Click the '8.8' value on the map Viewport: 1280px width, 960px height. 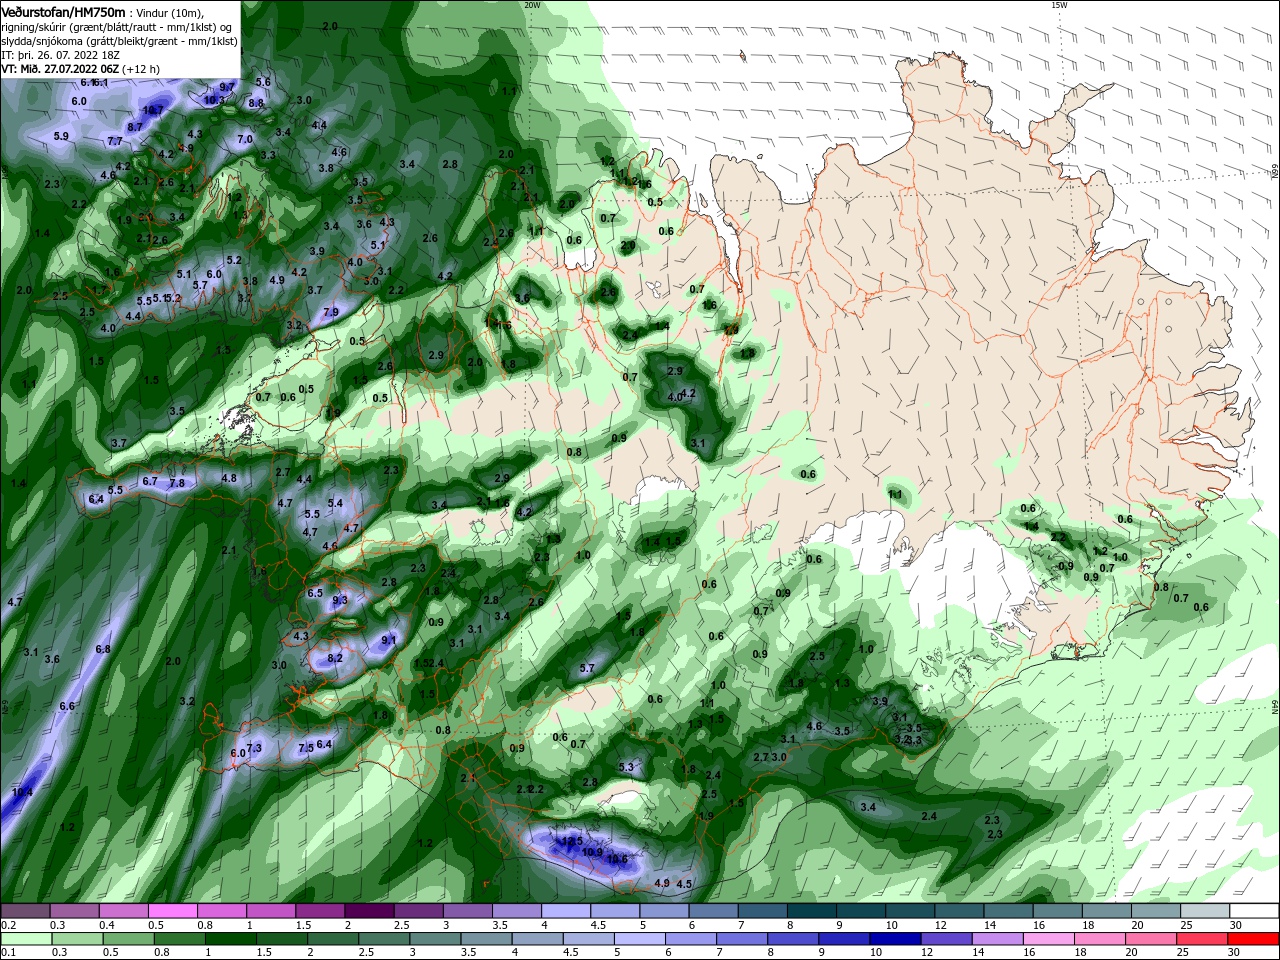(256, 103)
